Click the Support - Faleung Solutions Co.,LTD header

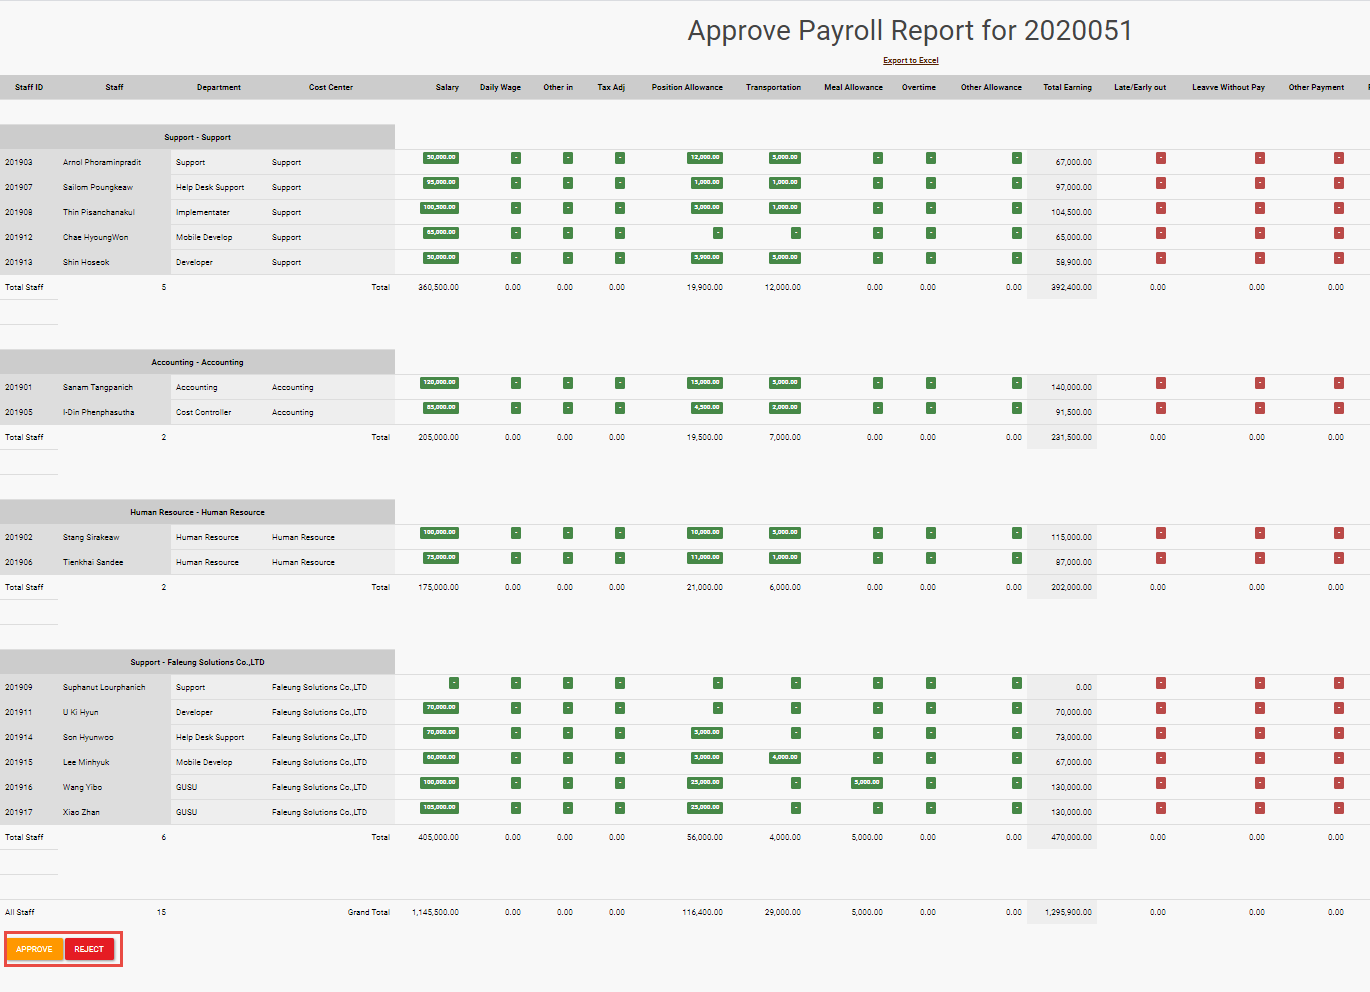(197, 661)
